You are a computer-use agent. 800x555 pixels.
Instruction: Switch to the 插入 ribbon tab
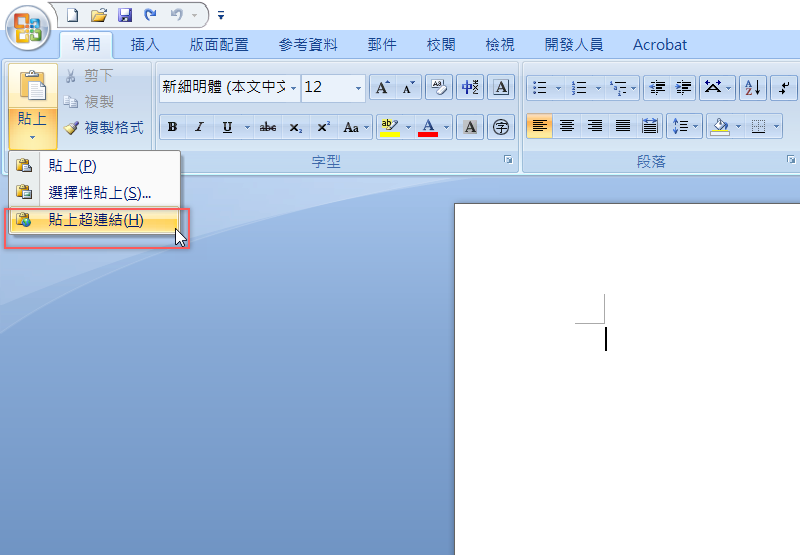(145, 44)
